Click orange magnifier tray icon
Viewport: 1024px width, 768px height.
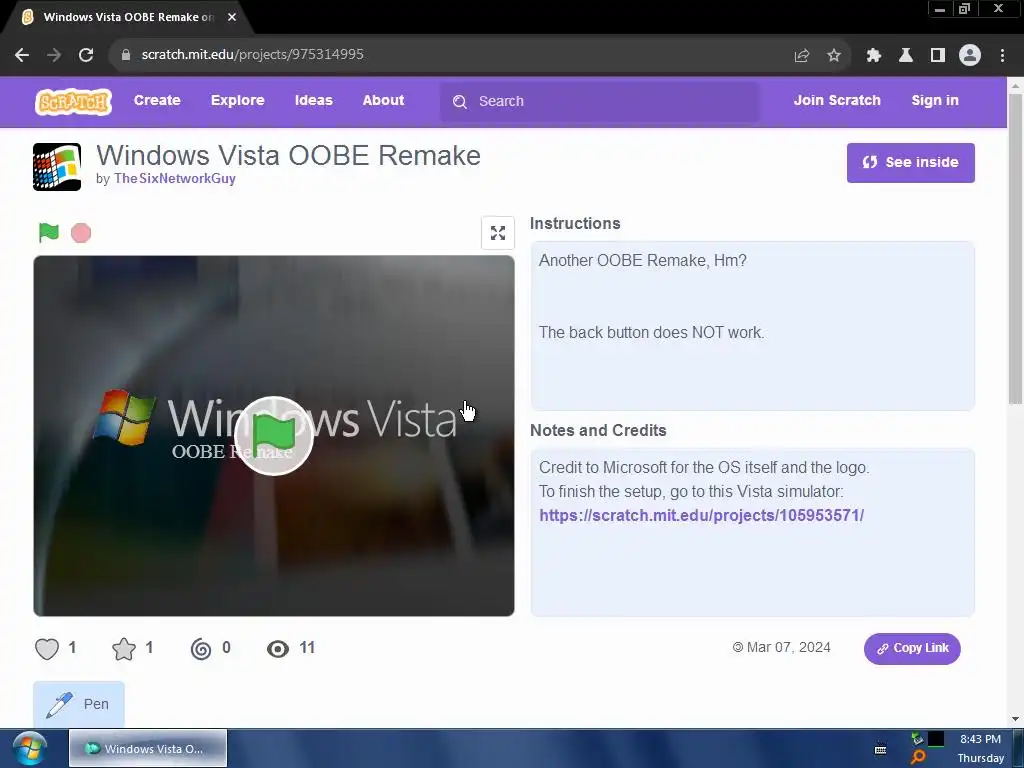point(918,757)
